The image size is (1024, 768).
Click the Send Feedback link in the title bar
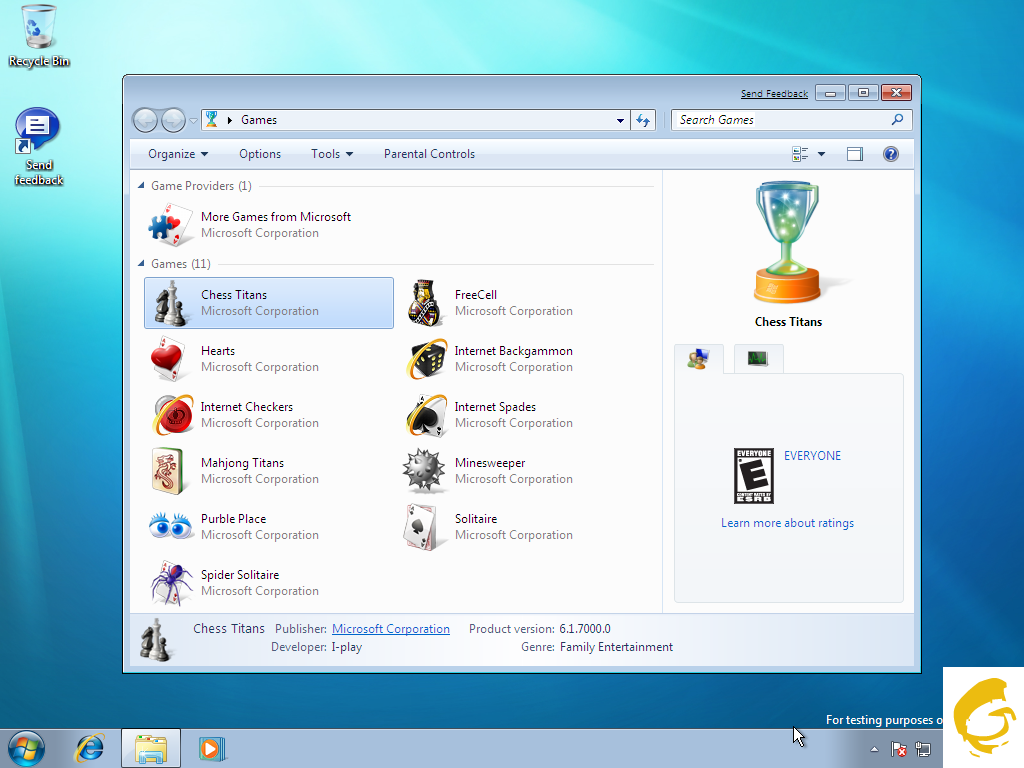click(775, 93)
